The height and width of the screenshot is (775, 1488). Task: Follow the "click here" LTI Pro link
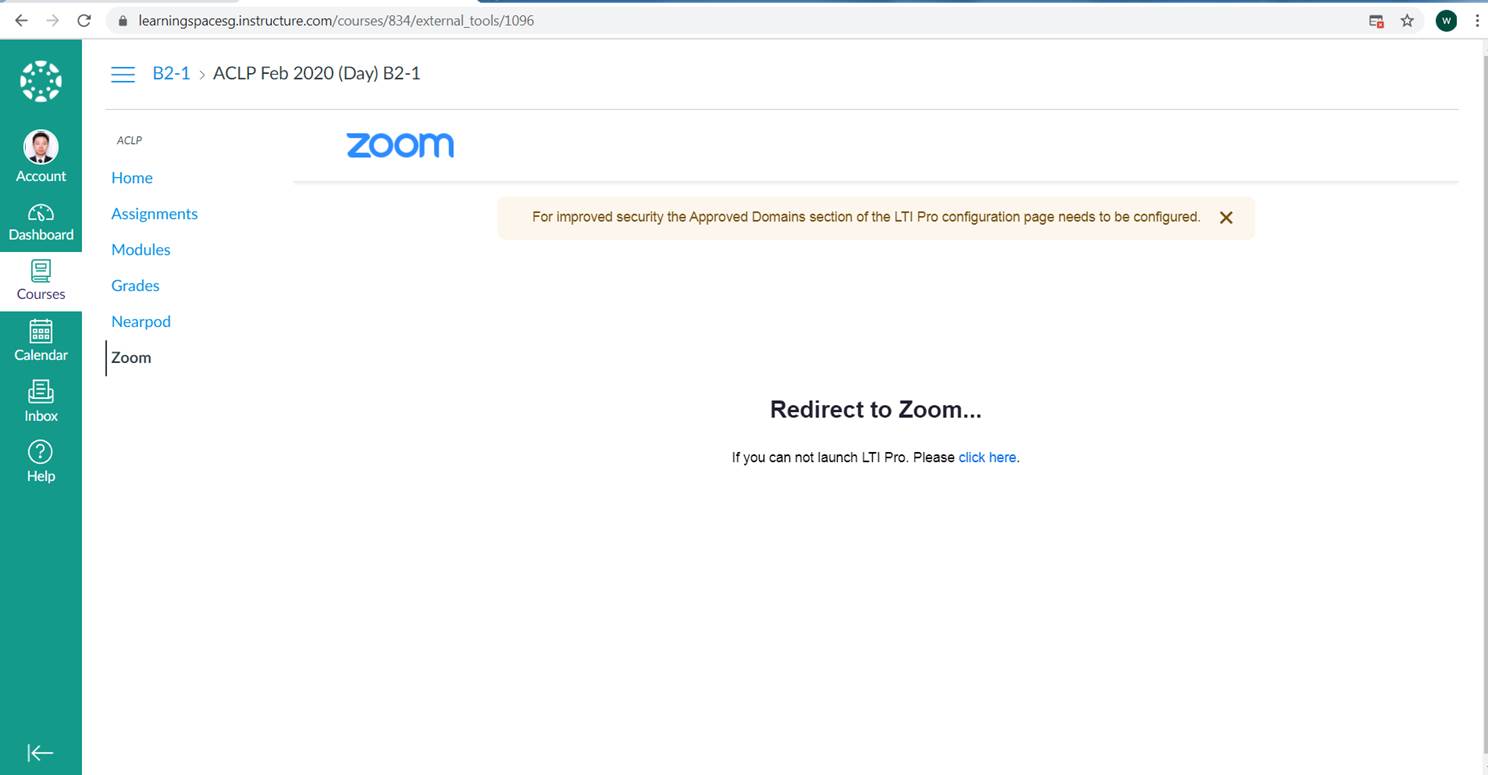click(987, 458)
